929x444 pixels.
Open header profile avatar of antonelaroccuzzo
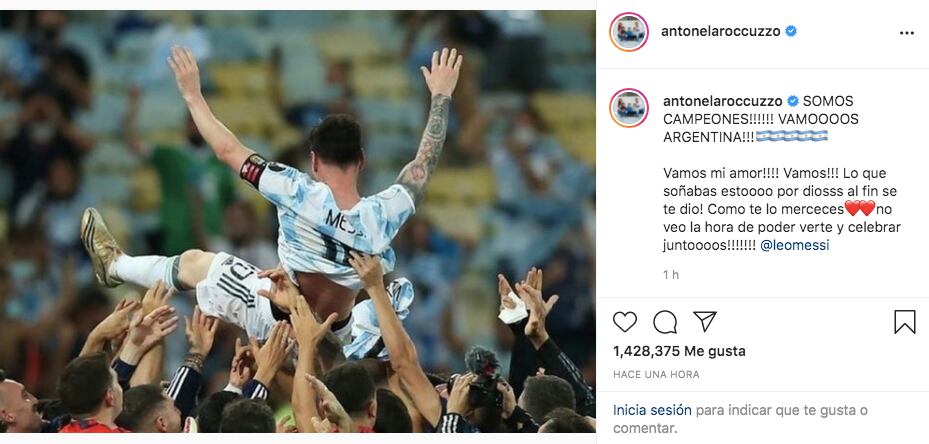(x=629, y=32)
